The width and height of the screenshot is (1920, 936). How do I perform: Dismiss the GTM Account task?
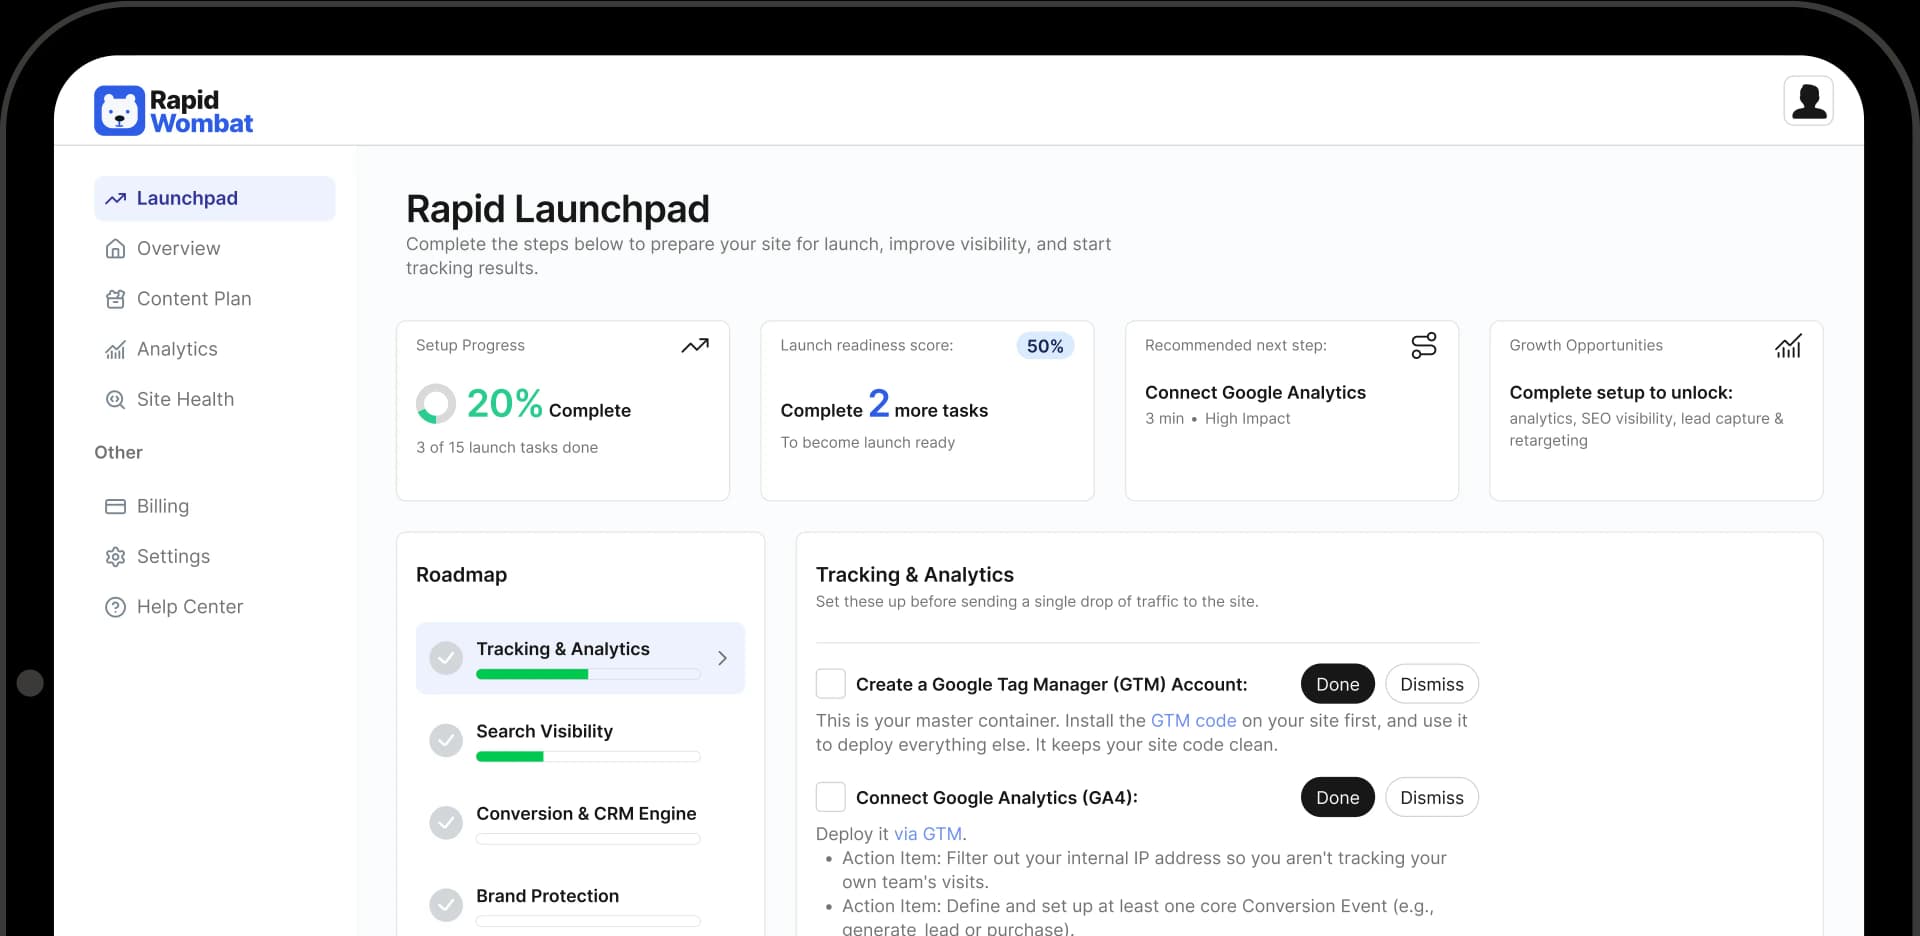point(1432,684)
